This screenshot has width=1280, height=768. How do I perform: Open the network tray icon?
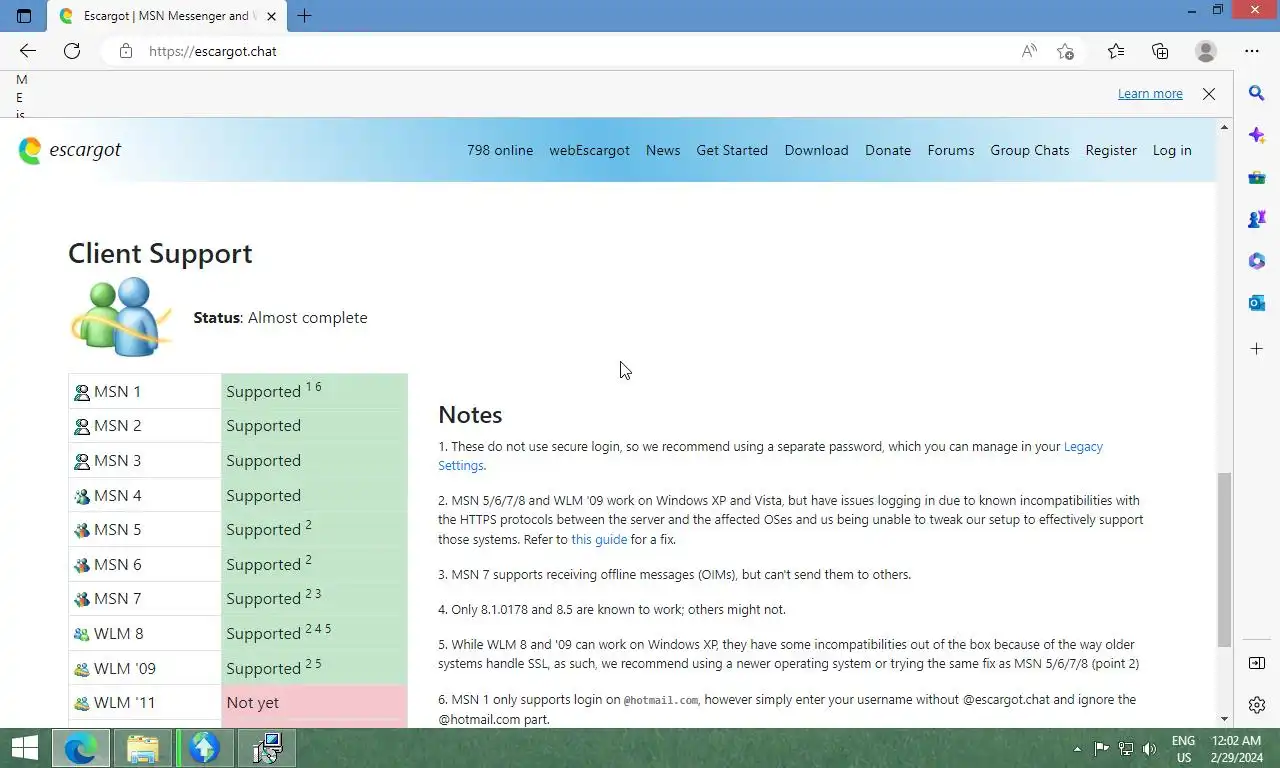[1125, 749]
